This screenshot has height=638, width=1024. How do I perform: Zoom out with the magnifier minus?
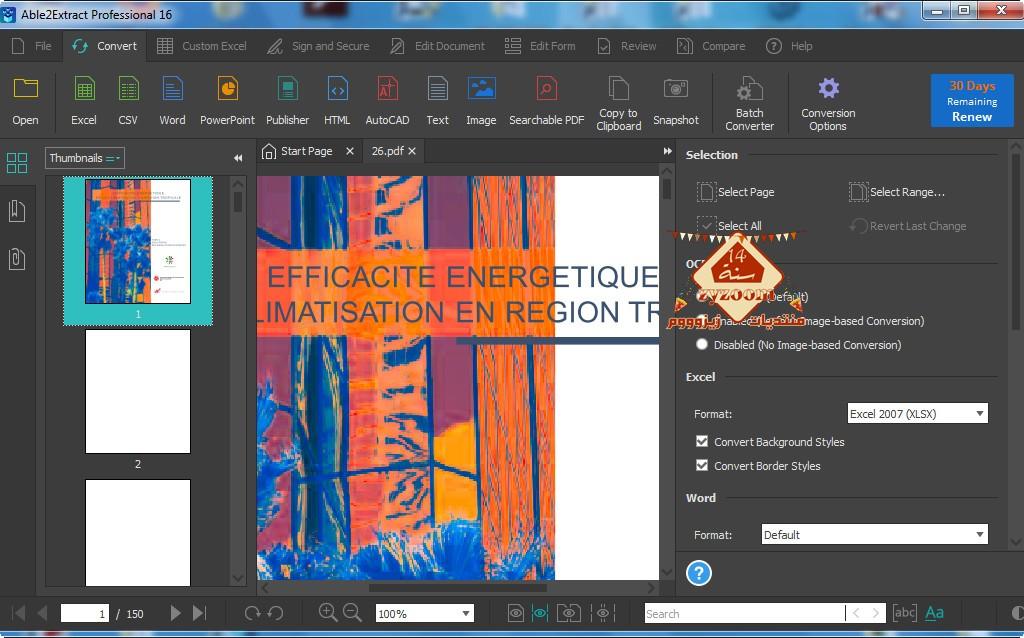coord(352,613)
